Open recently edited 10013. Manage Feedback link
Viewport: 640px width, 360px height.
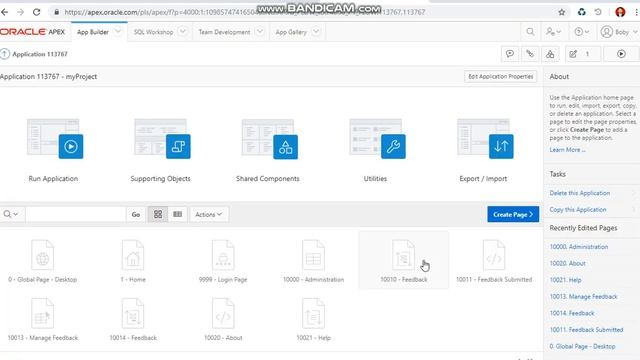coord(583,297)
